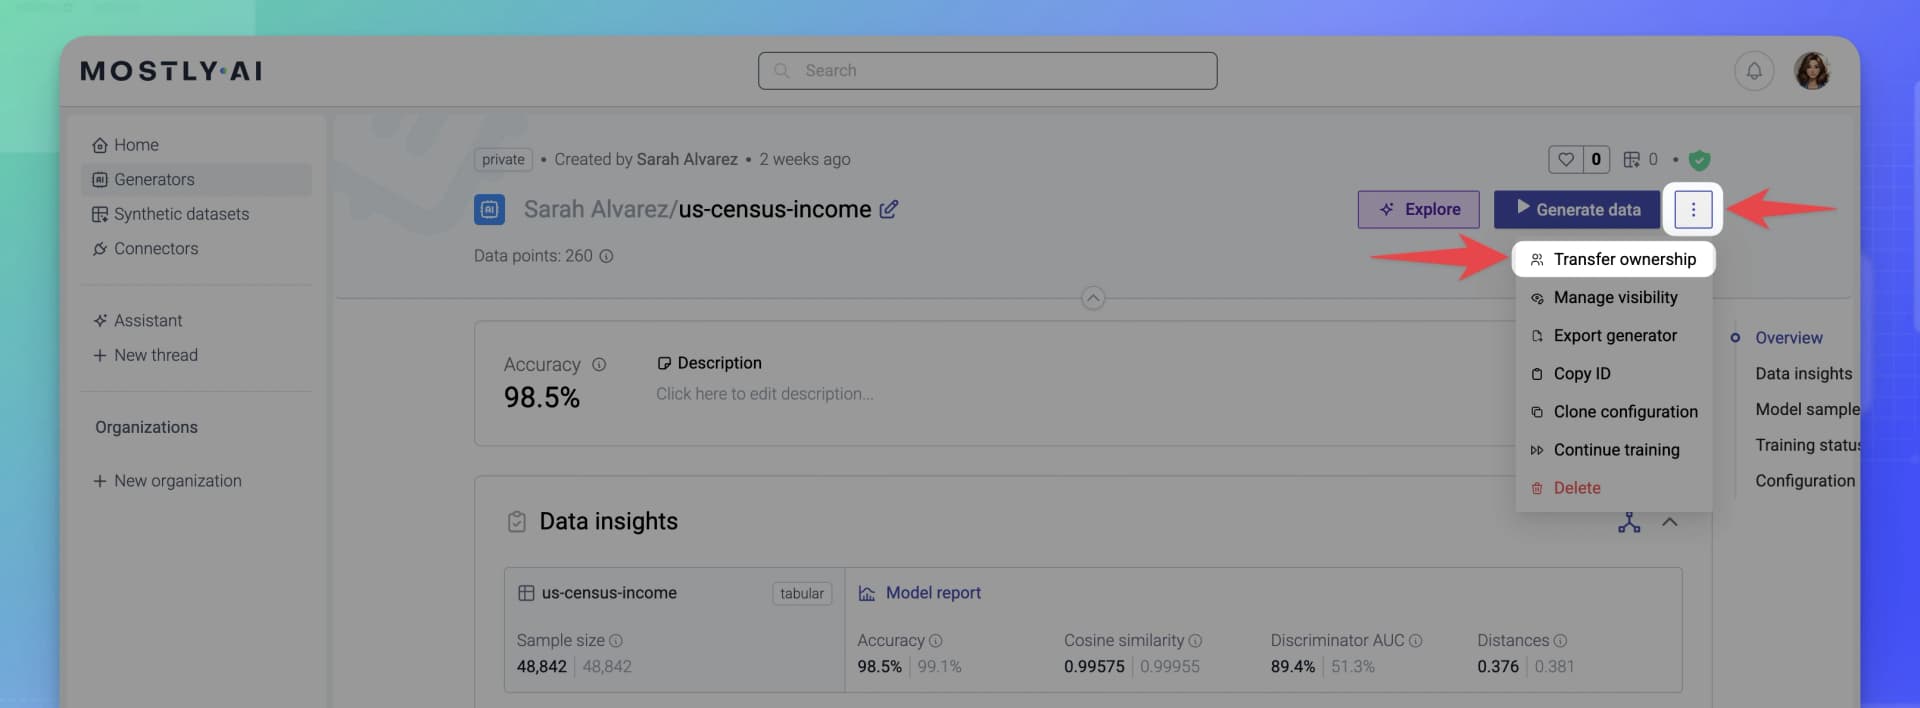1920x708 pixels.
Task: Open the user profile avatar
Action: [1812, 71]
